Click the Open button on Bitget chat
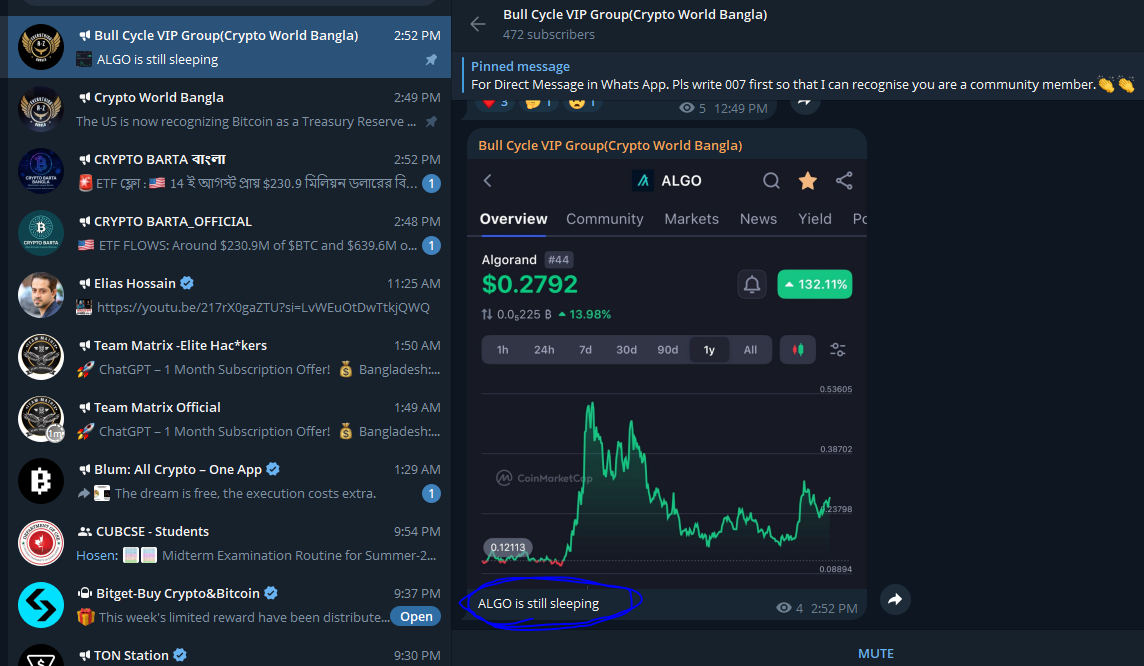 [416, 617]
